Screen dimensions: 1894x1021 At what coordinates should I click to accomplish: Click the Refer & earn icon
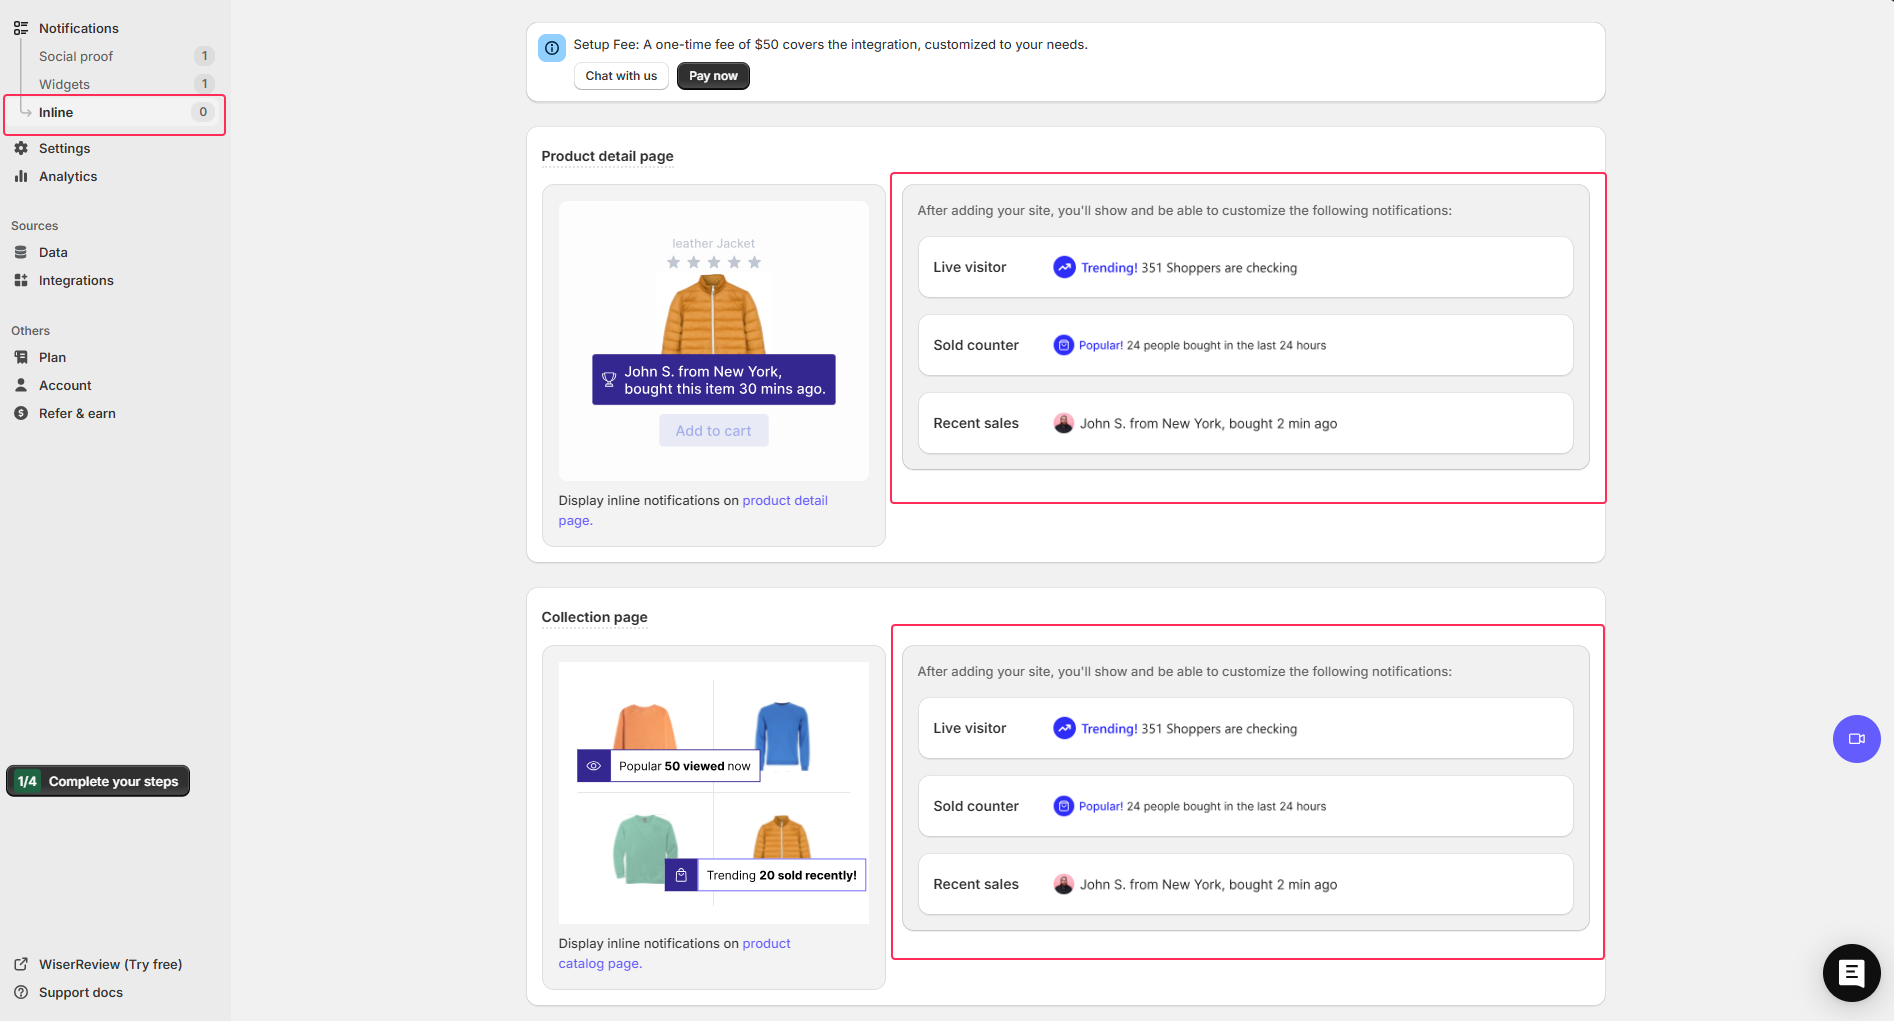tap(21, 413)
